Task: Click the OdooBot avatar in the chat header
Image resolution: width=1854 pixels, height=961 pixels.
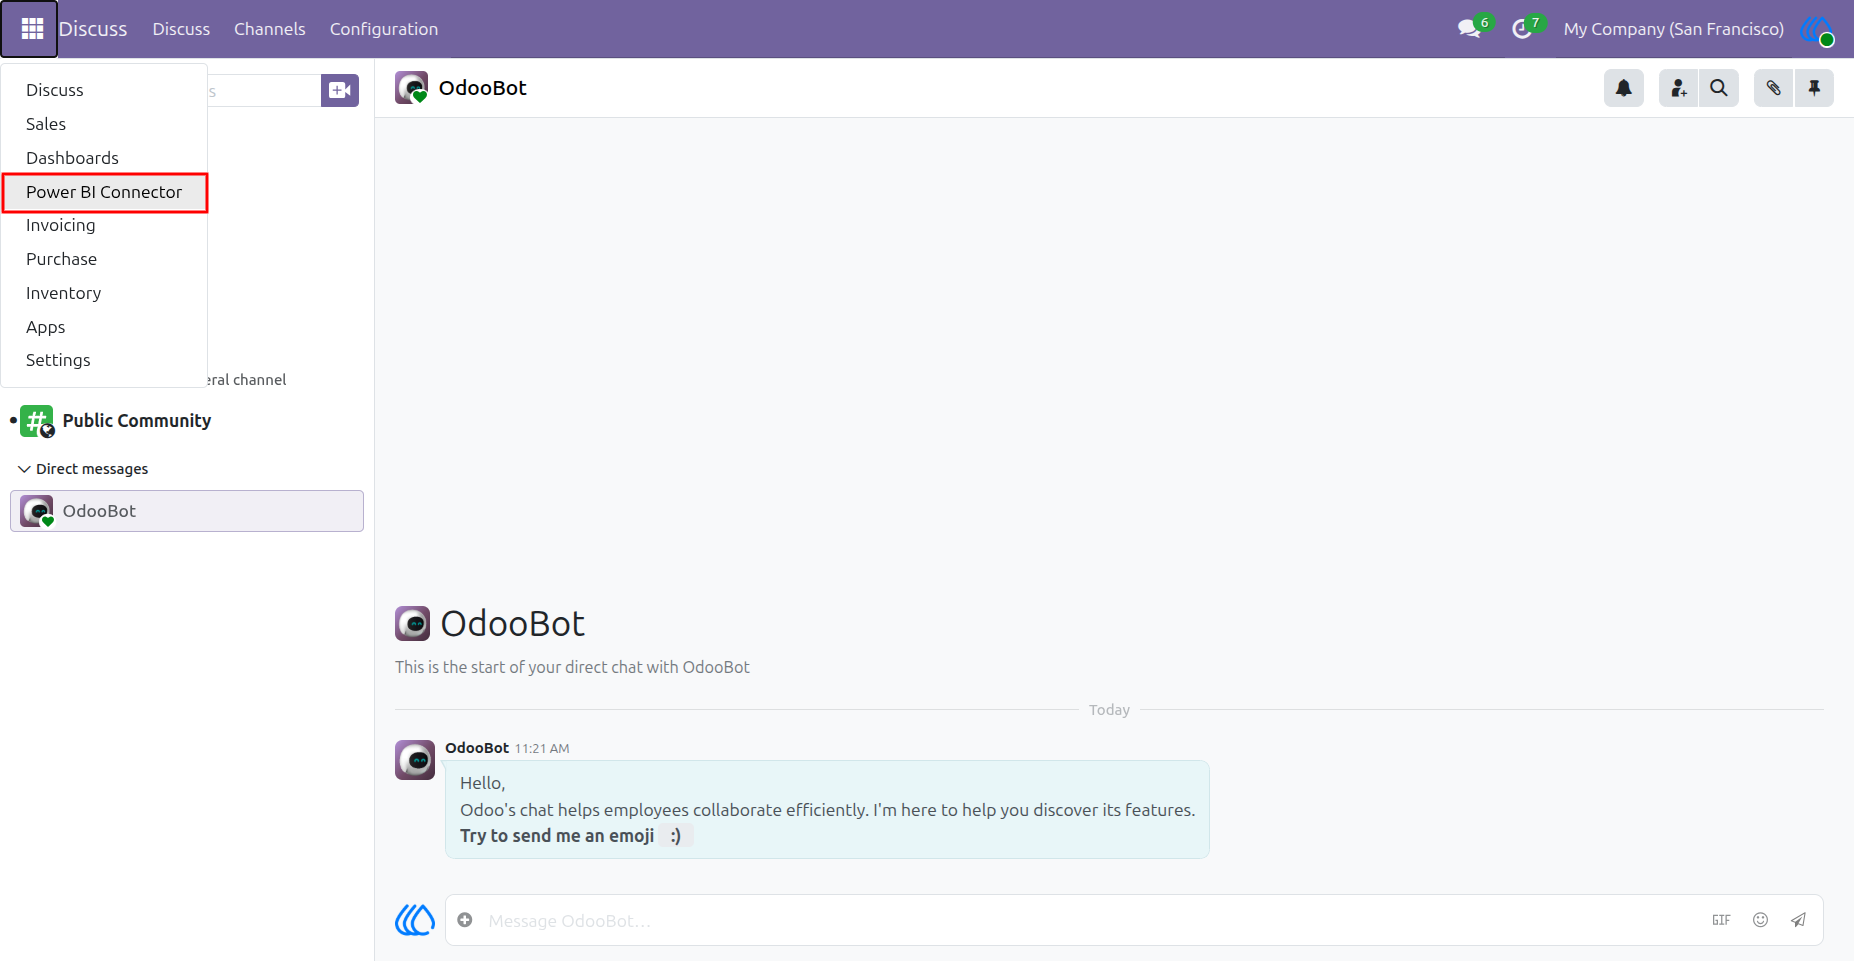Action: pos(412,88)
